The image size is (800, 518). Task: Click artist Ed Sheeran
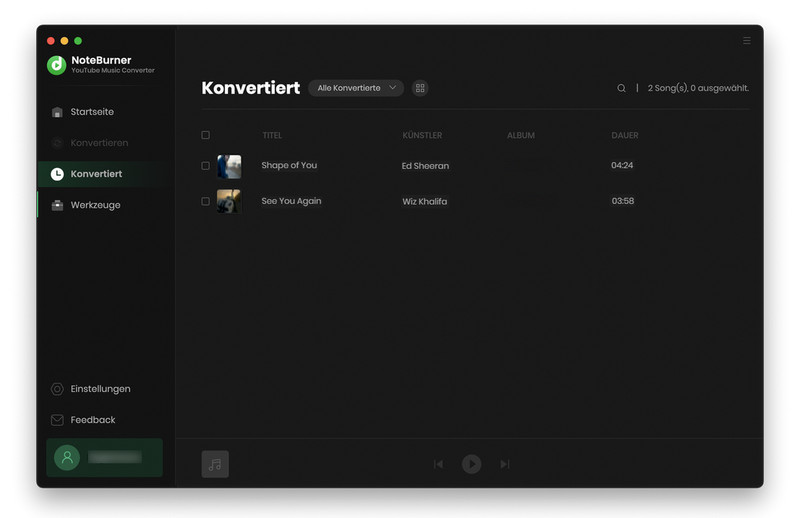pos(426,166)
